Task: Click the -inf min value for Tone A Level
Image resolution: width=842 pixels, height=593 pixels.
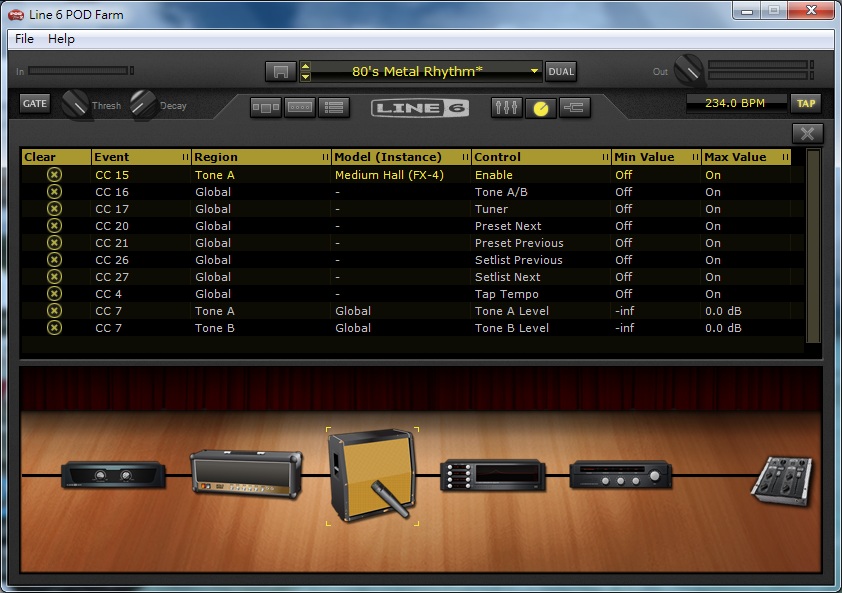Action: point(625,311)
